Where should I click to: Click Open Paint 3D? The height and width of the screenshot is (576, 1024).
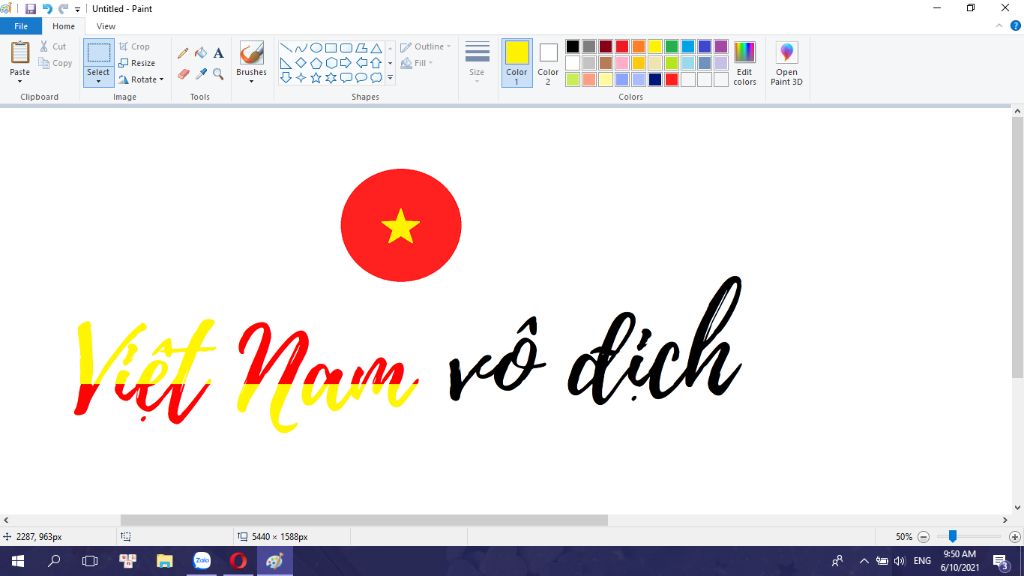786,63
